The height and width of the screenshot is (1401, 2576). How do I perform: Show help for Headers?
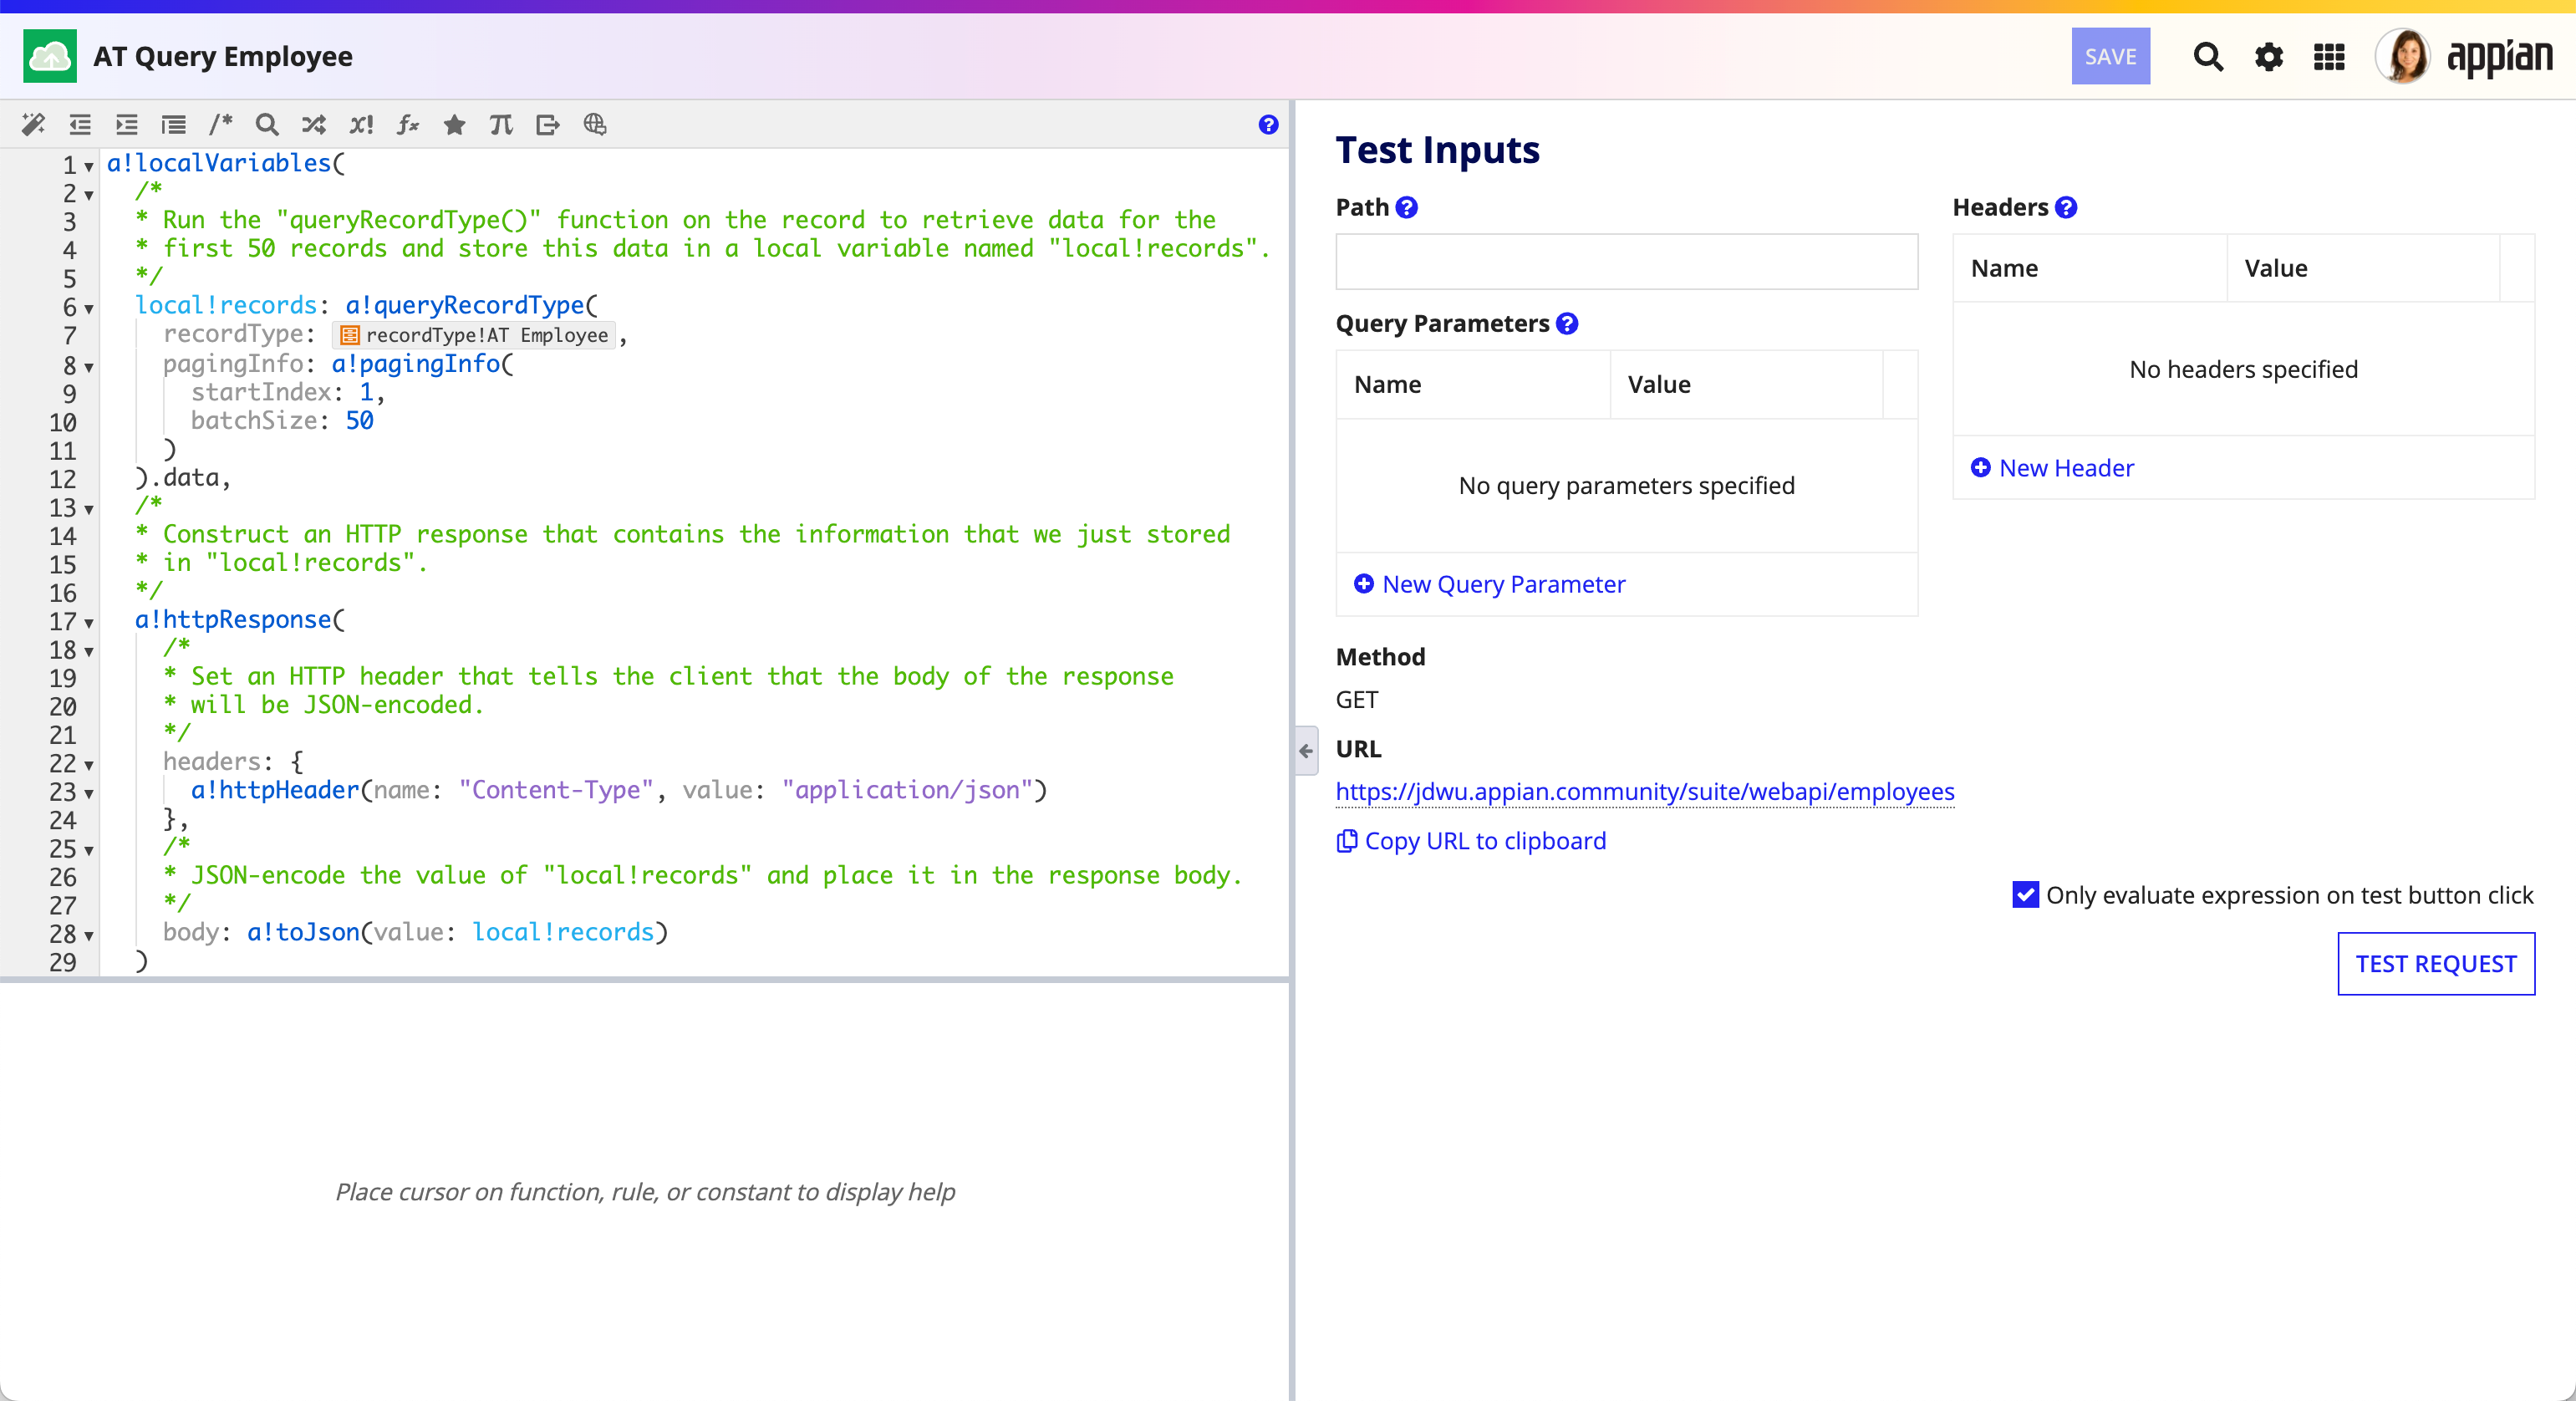2066,207
